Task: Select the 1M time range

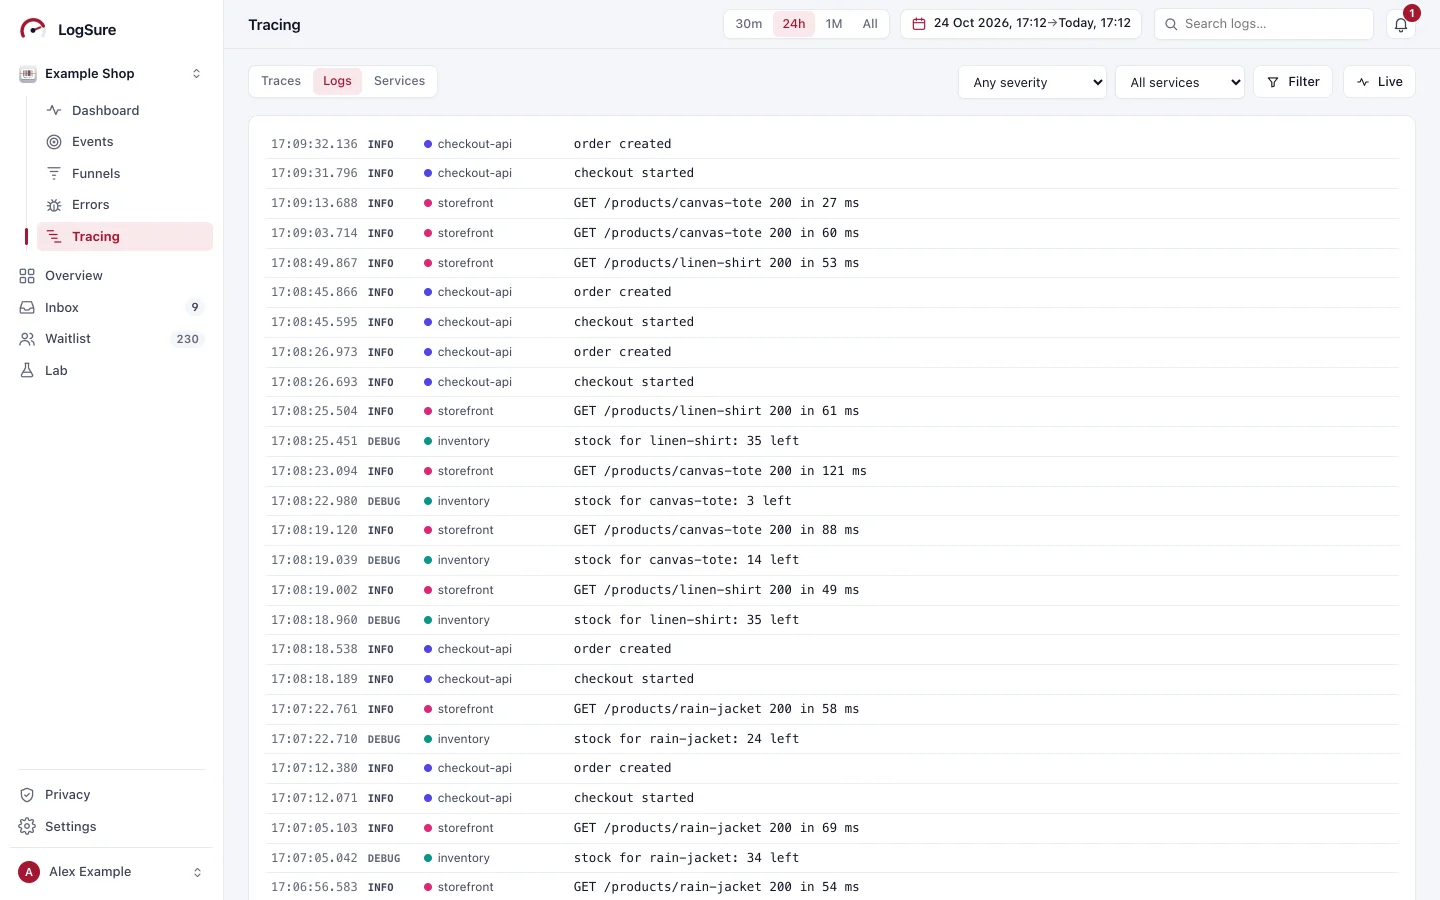Action: 834,24
